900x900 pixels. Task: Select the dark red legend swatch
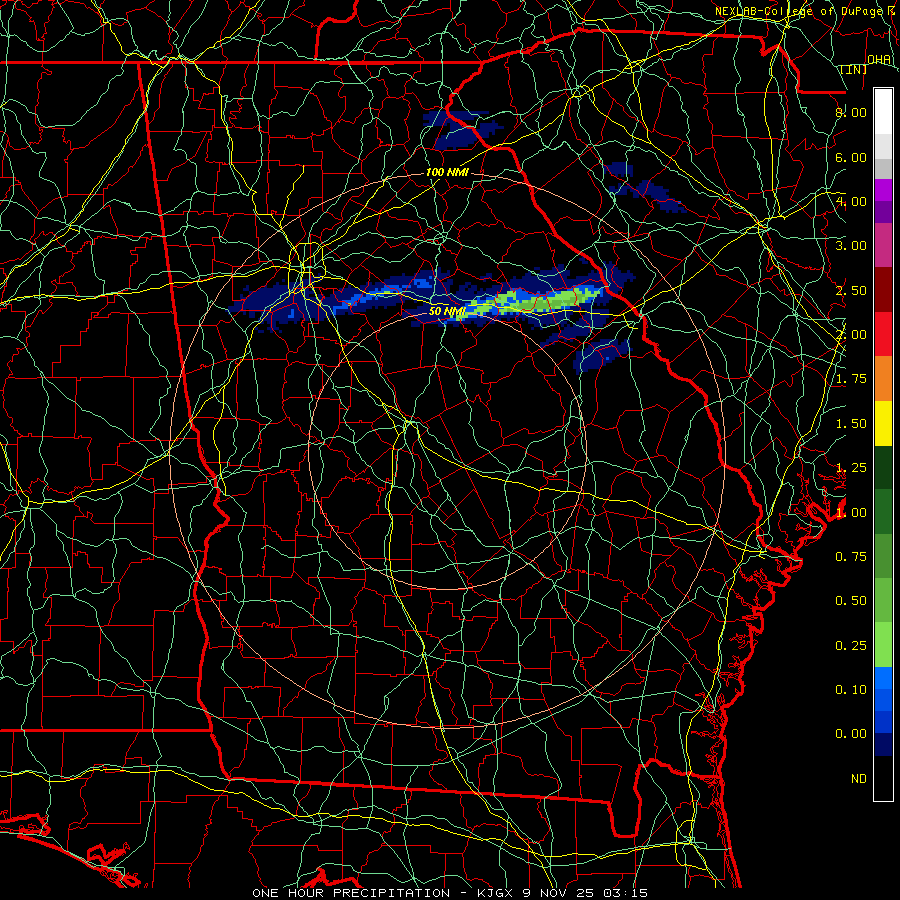point(883,290)
